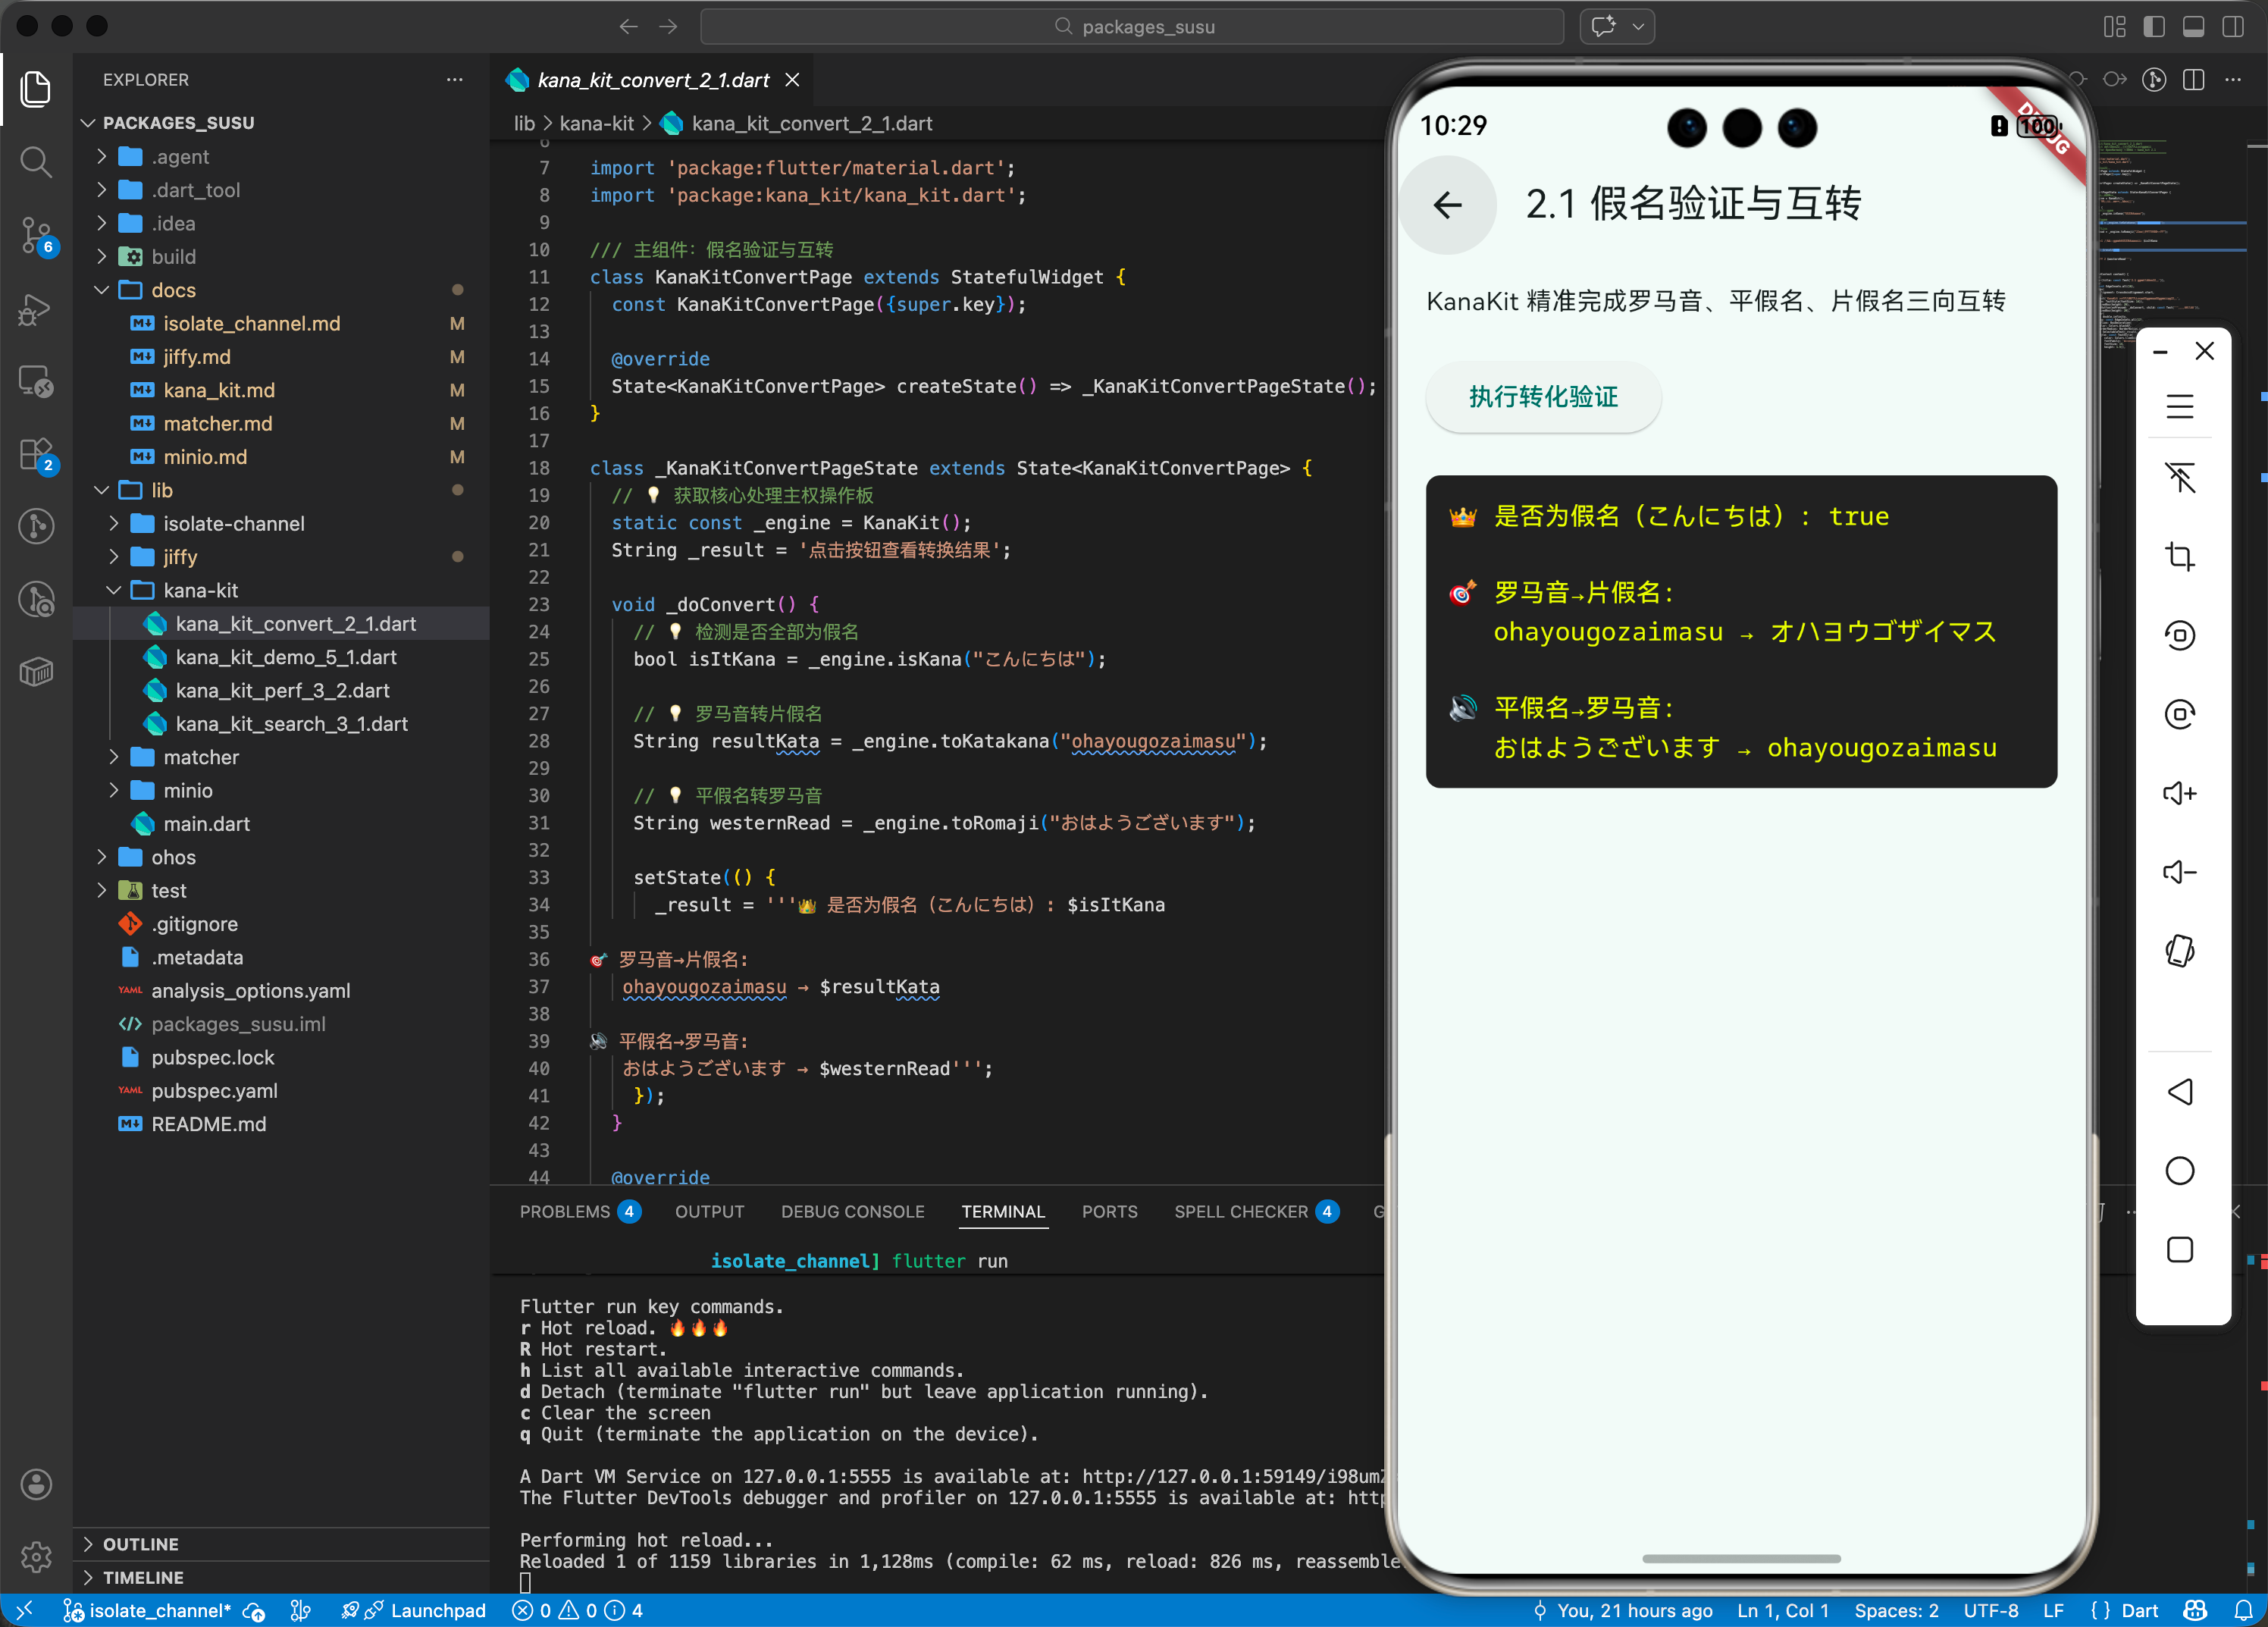Image resolution: width=2268 pixels, height=1627 pixels.
Task: Click the emulator crop screenshot icon
Action: coord(2179,556)
